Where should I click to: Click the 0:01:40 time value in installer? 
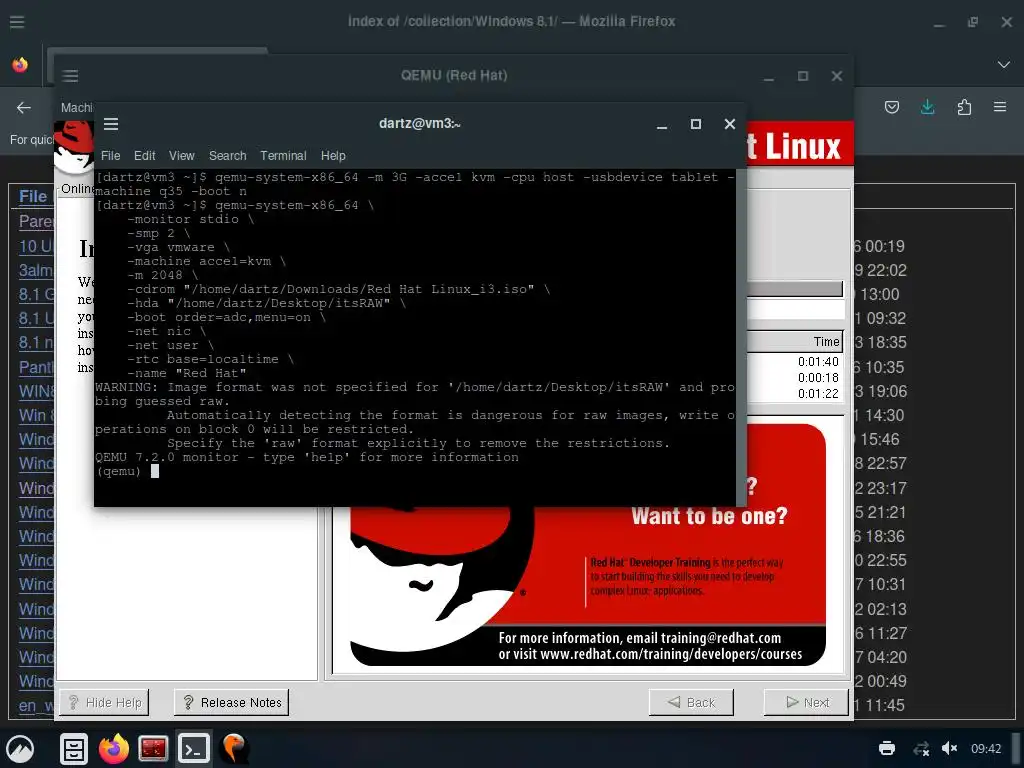[x=818, y=362]
